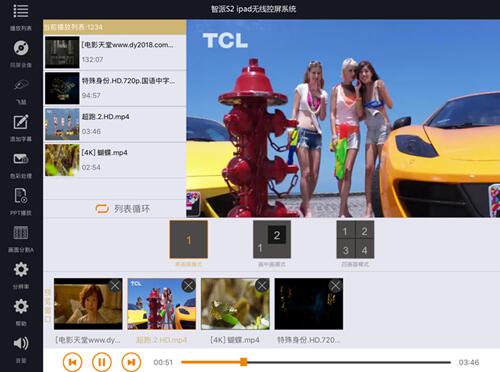The height and width of the screenshot is (372, 500).
Task: Click the butterfly video thumbnail at bottom
Action: point(235,304)
